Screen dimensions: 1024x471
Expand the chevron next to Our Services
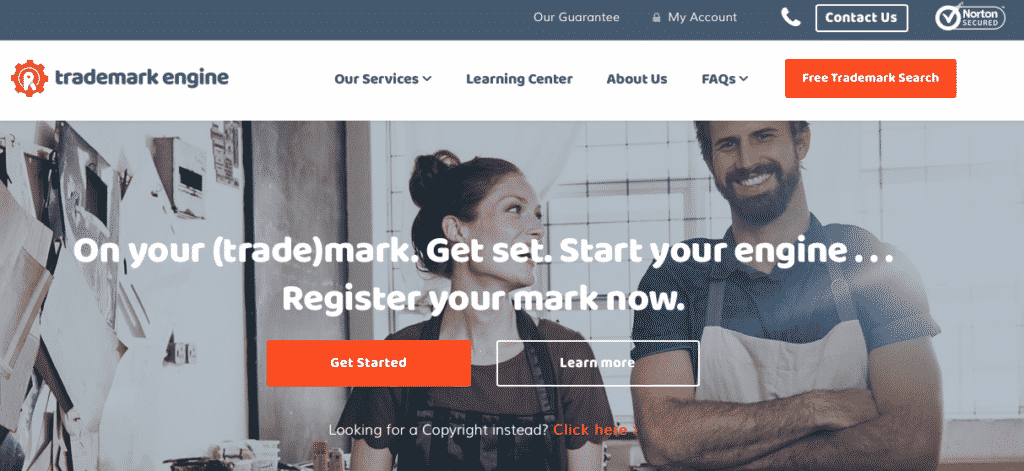tap(427, 79)
